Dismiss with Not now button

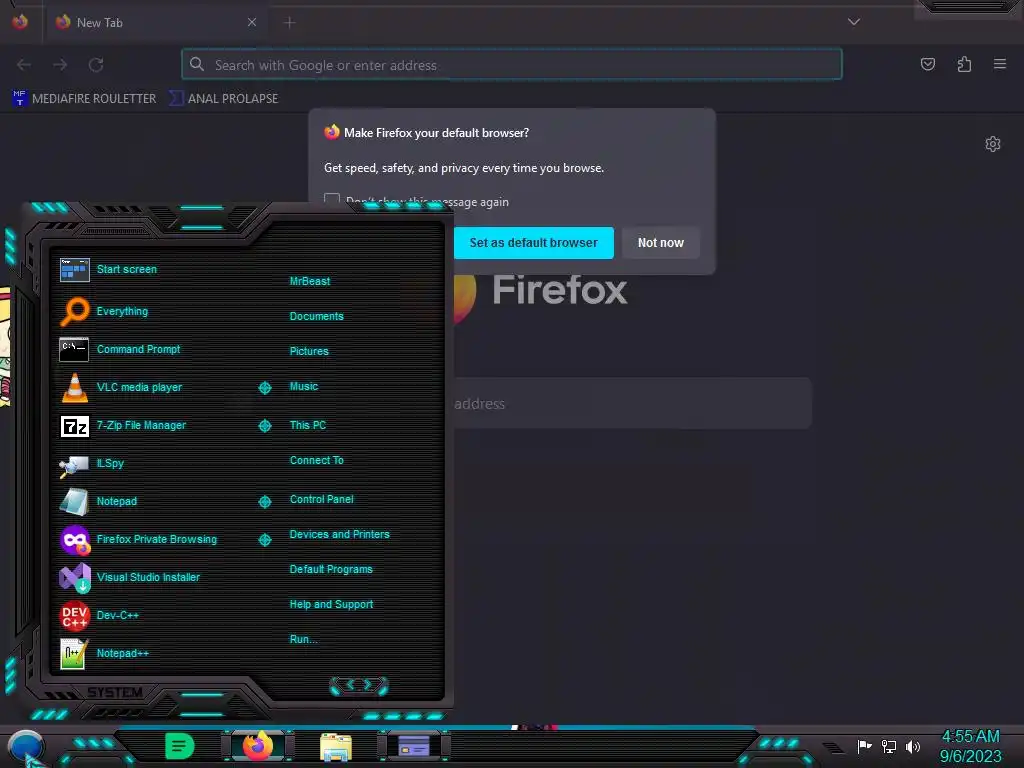(x=660, y=243)
